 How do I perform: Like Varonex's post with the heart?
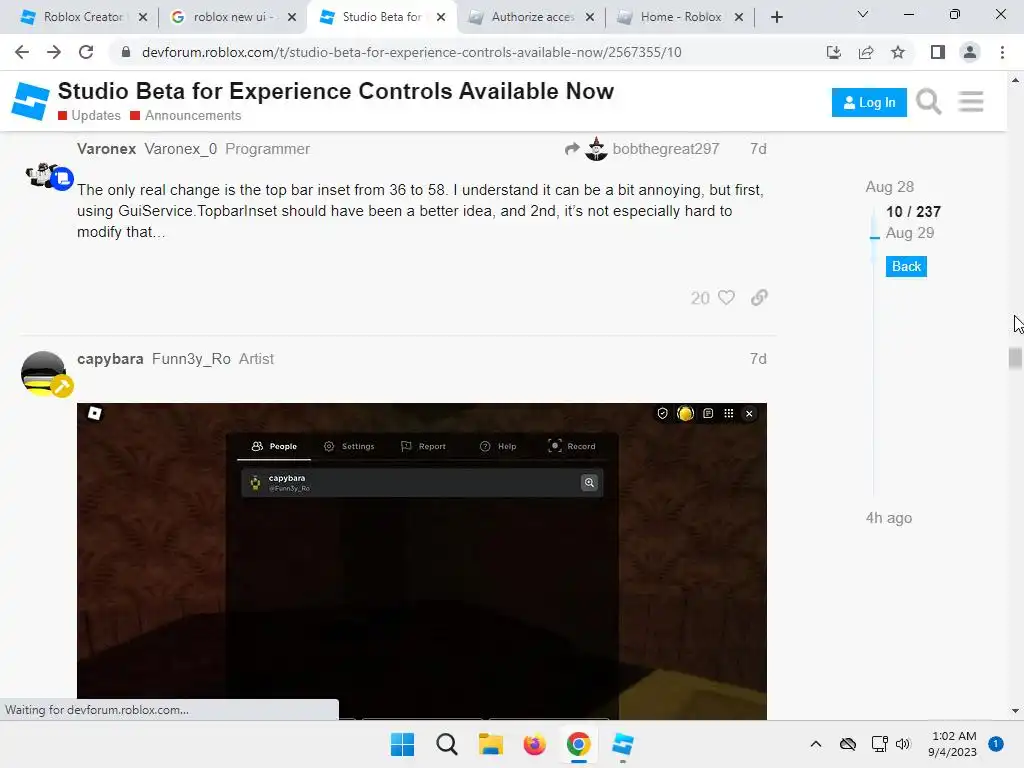(x=726, y=298)
